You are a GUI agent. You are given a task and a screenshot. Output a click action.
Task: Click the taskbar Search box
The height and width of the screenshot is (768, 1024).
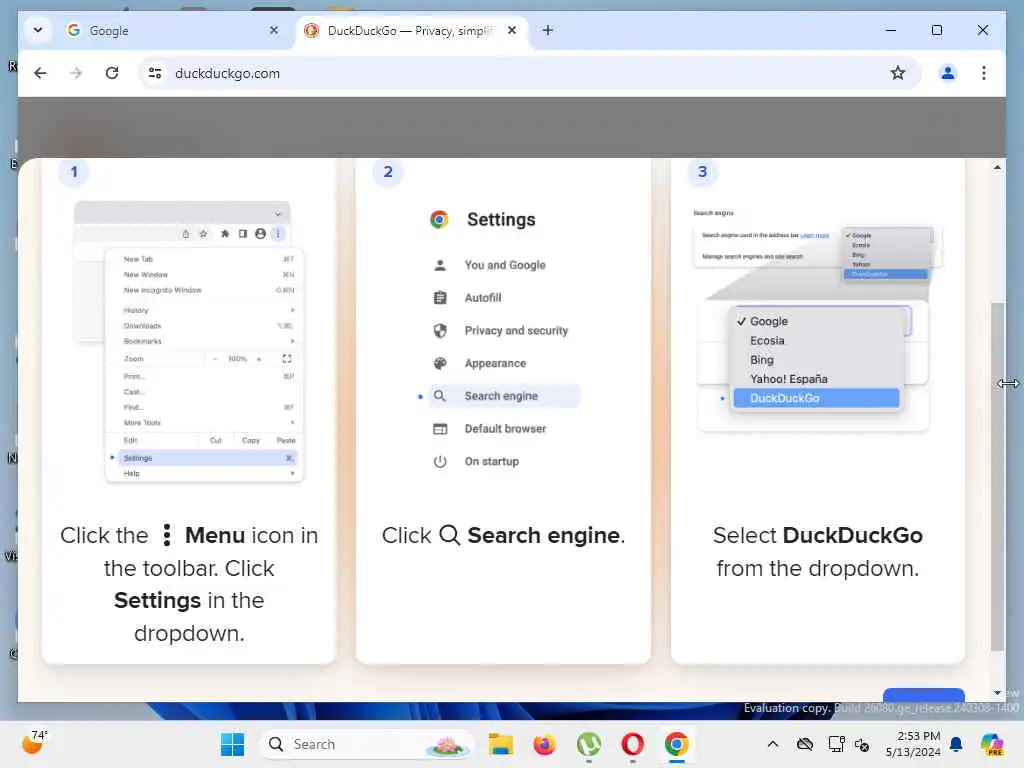pyautogui.click(x=367, y=744)
